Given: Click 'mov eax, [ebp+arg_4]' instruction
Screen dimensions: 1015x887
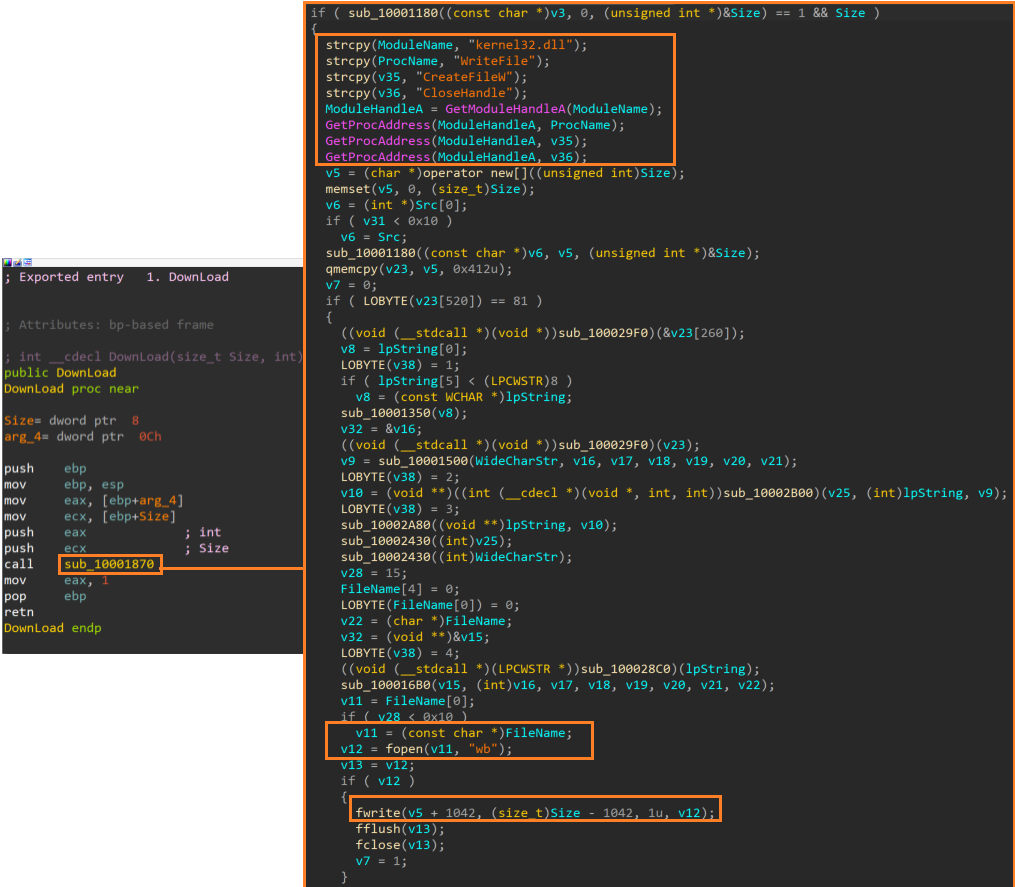Looking at the screenshot, I should point(94,500).
